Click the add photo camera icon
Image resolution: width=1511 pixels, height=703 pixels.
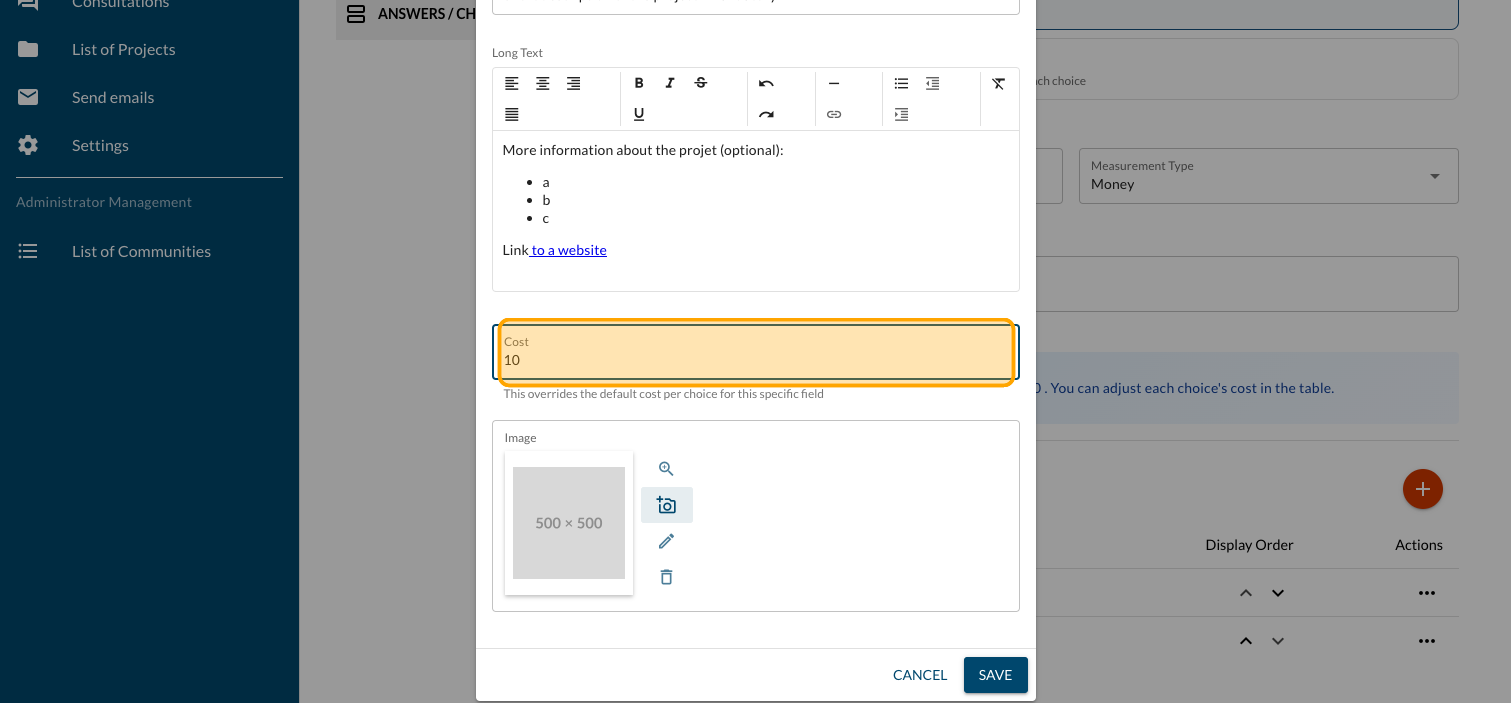tap(667, 505)
